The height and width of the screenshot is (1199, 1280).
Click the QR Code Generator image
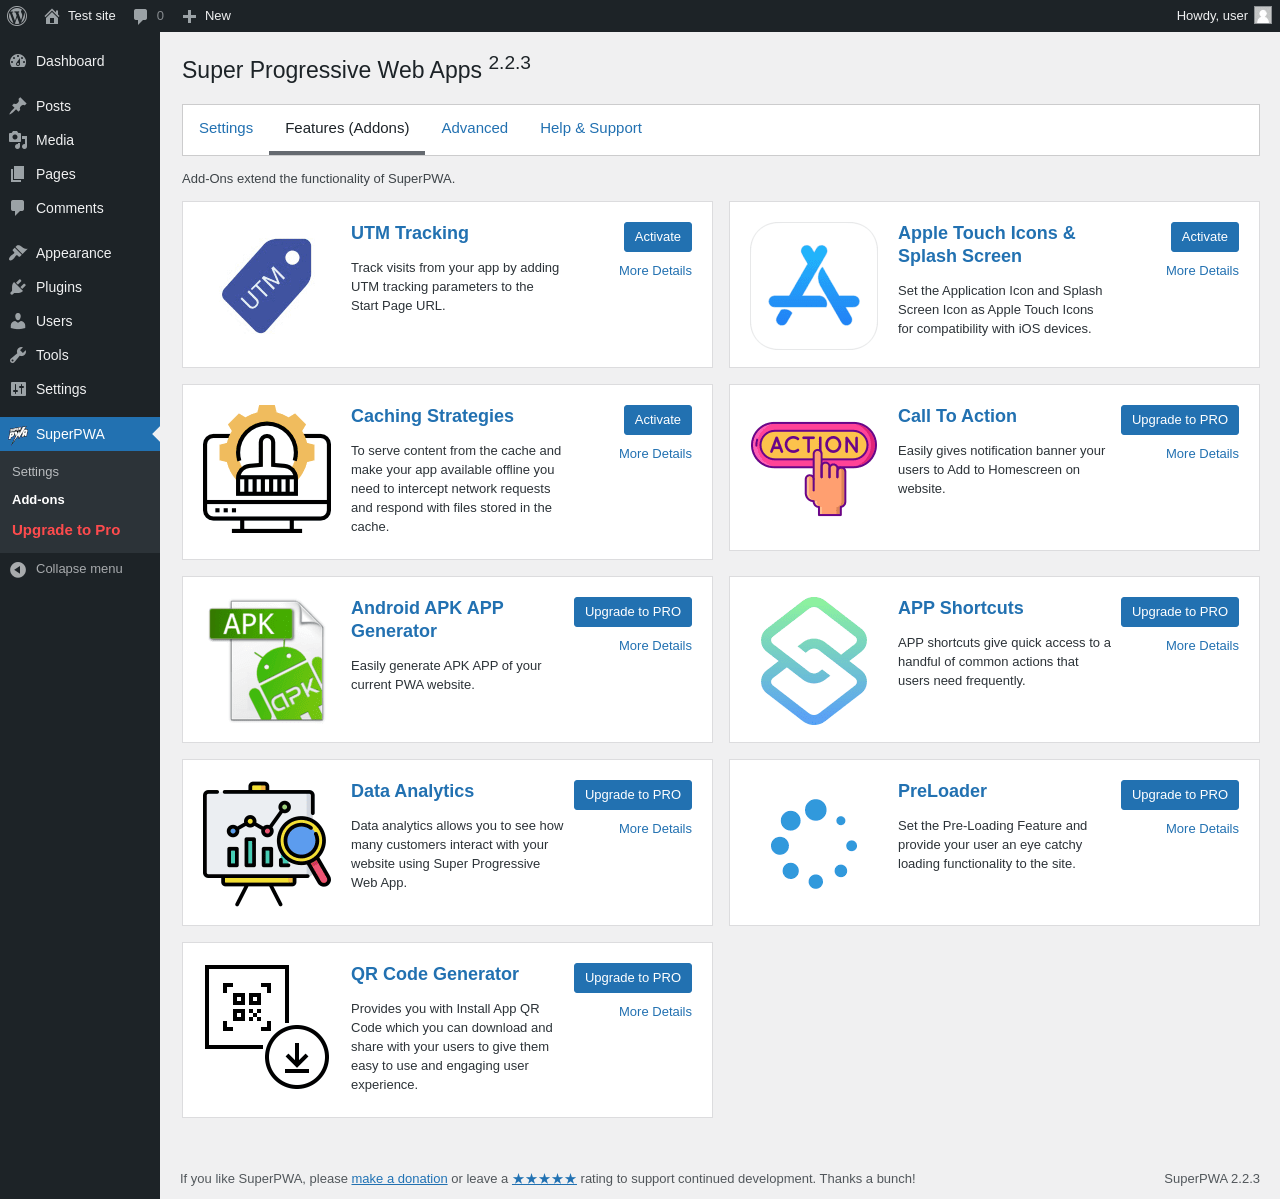(x=267, y=1027)
